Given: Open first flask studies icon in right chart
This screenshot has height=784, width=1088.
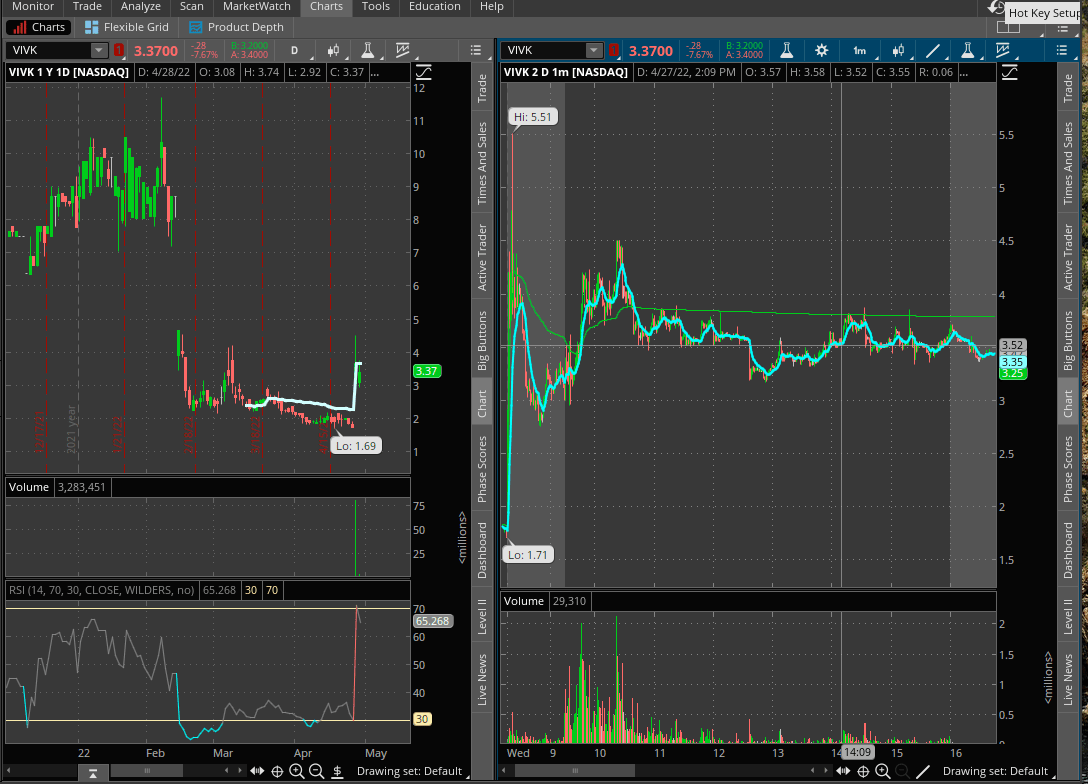Looking at the screenshot, I should point(786,50).
